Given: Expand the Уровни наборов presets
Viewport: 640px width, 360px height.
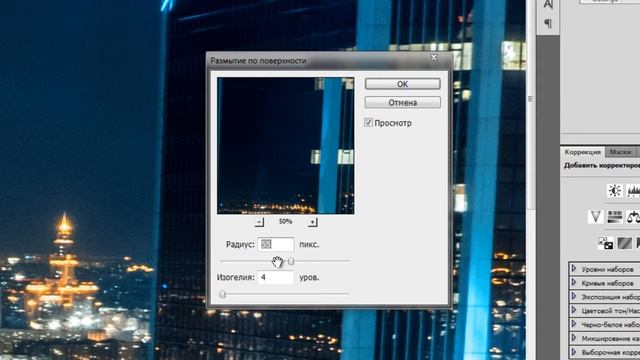Looking at the screenshot, I should (x=574, y=269).
